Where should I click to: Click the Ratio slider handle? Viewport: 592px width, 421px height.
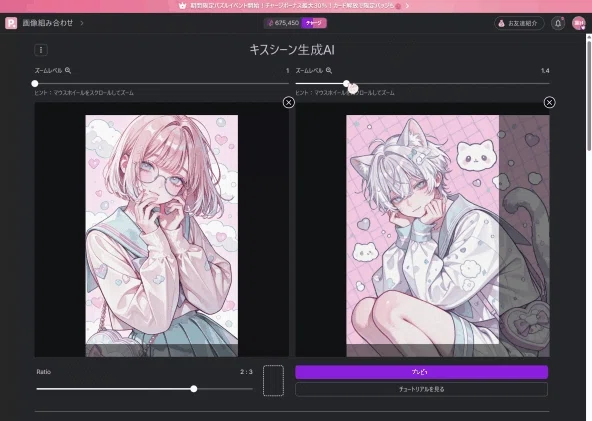click(194, 389)
